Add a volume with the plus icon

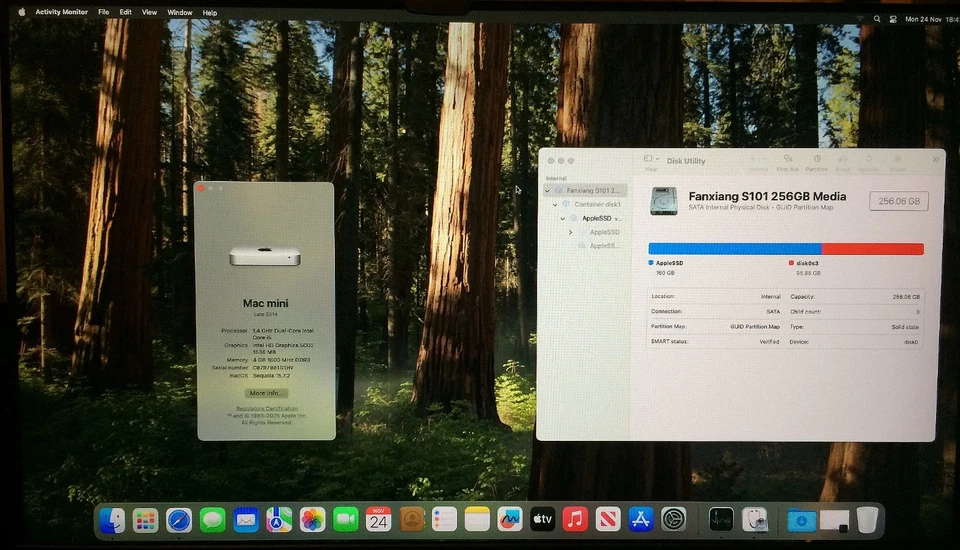pos(752,159)
